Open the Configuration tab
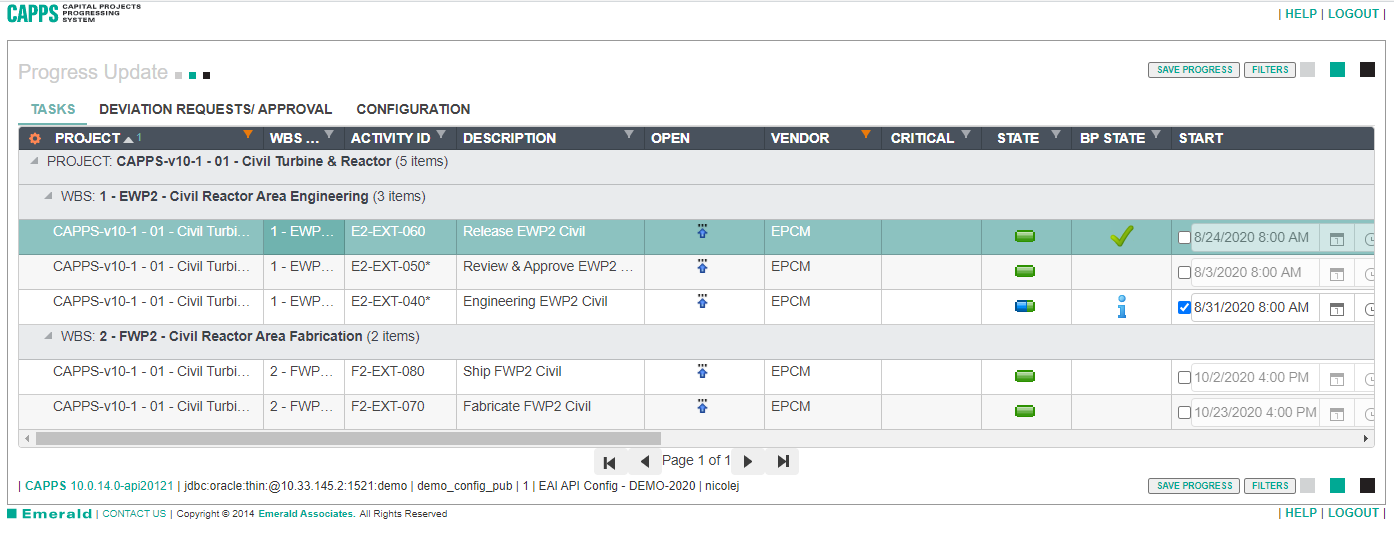The image size is (1394, 558). point(413,109)
